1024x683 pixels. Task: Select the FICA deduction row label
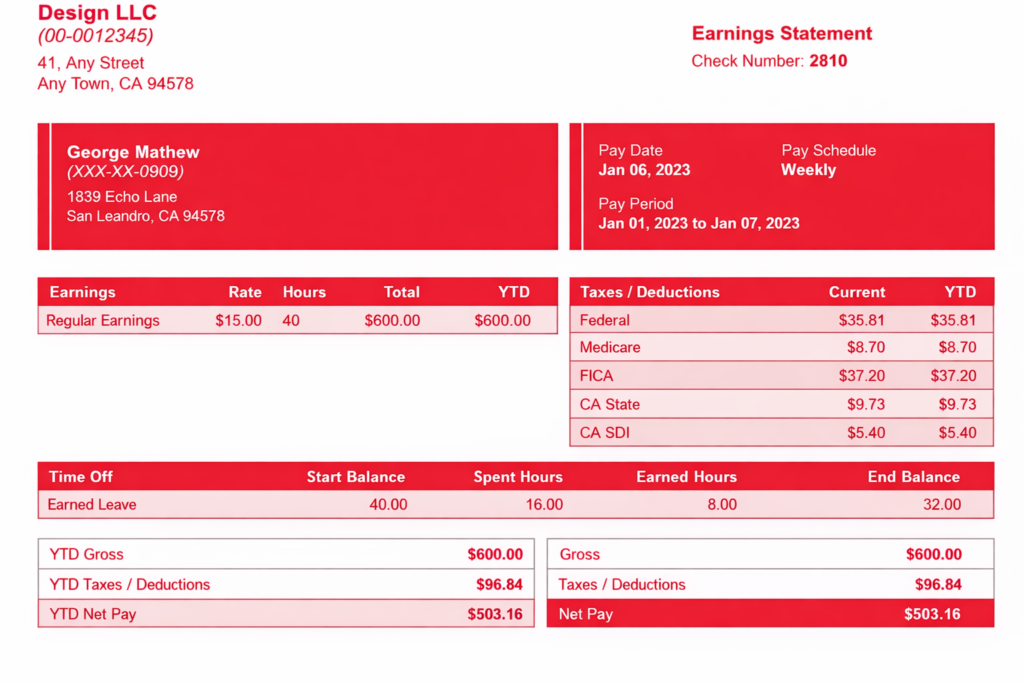(597, 376)
